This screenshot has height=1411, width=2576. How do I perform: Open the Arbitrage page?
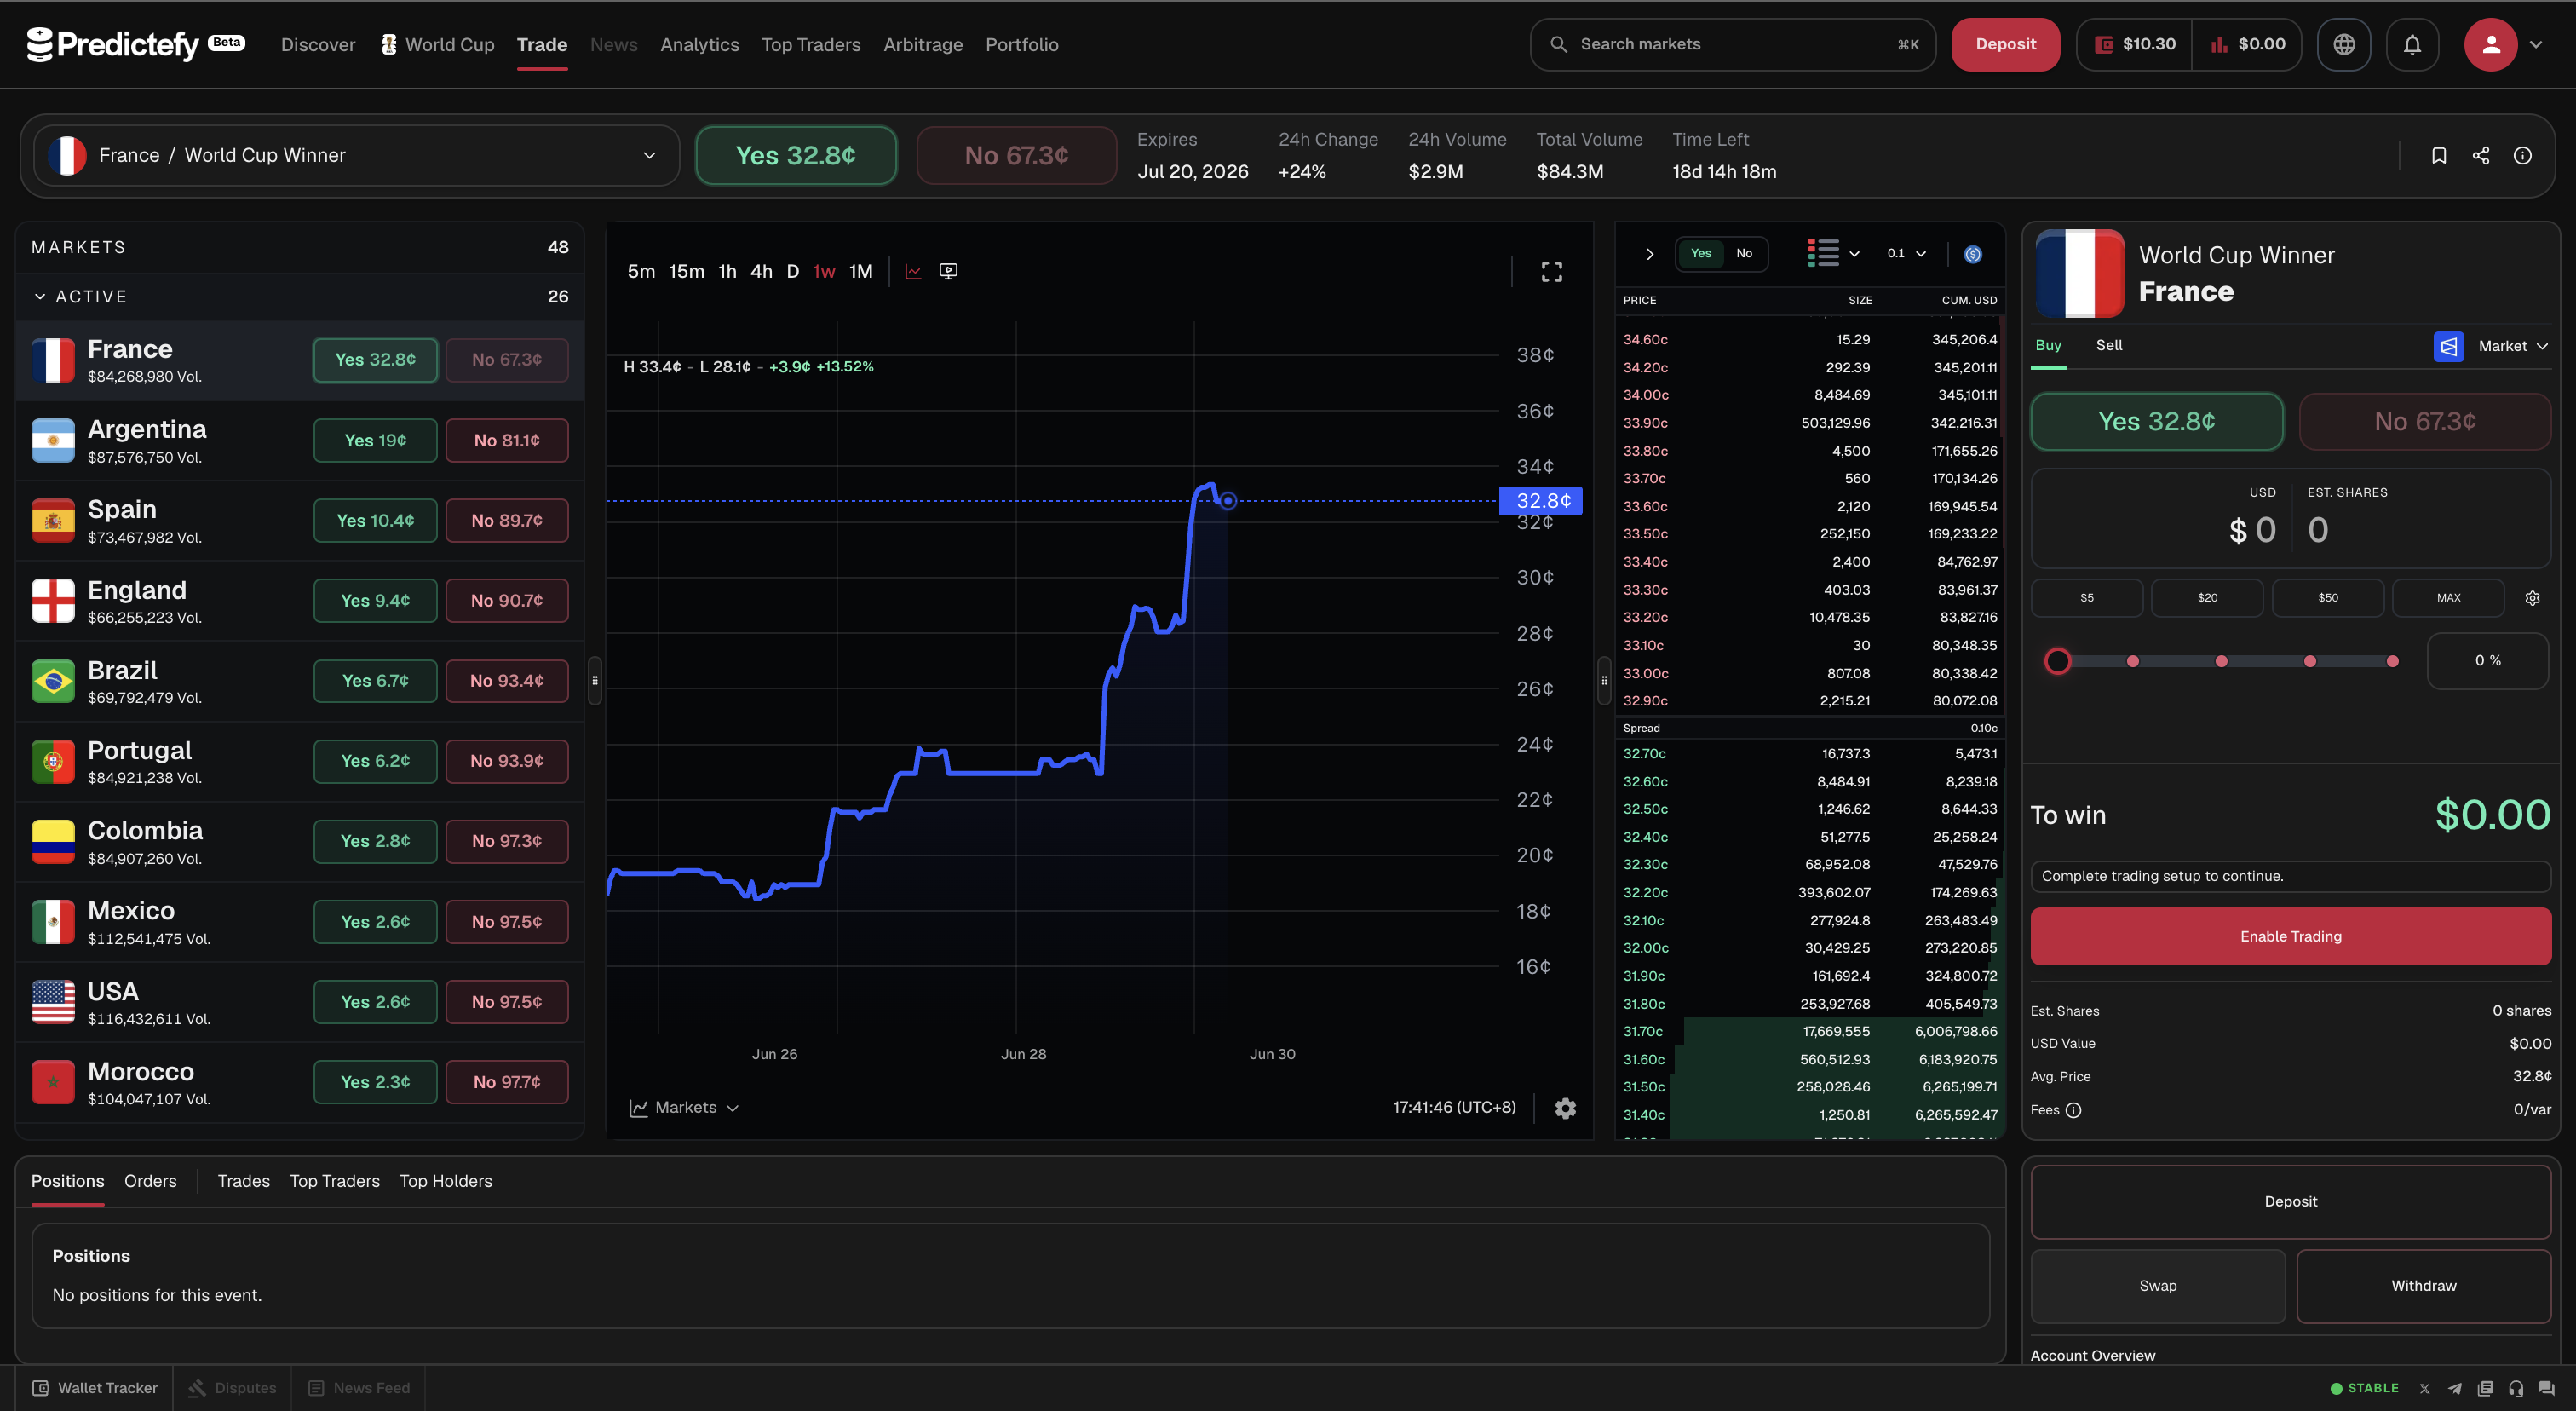pos(923,44)
